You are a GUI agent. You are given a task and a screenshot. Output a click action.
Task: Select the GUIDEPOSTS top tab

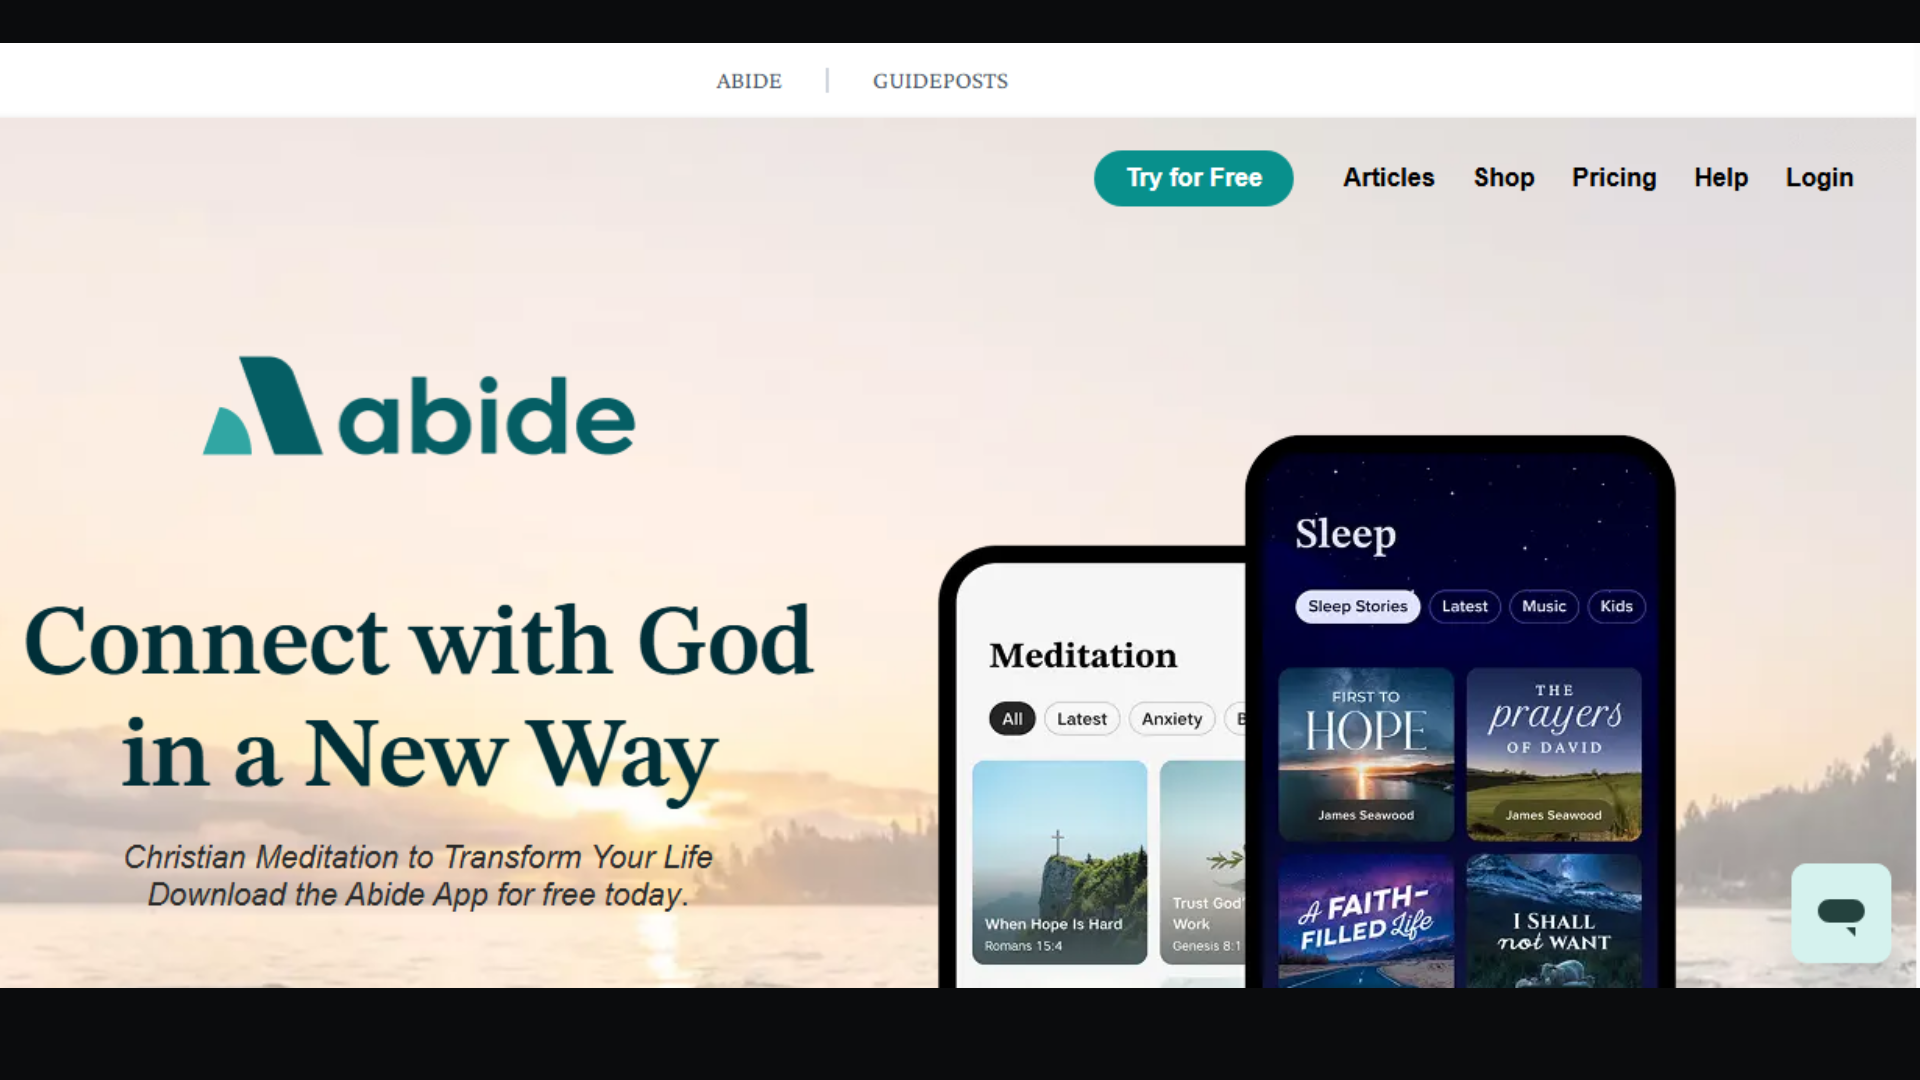(x=940, y=81)
